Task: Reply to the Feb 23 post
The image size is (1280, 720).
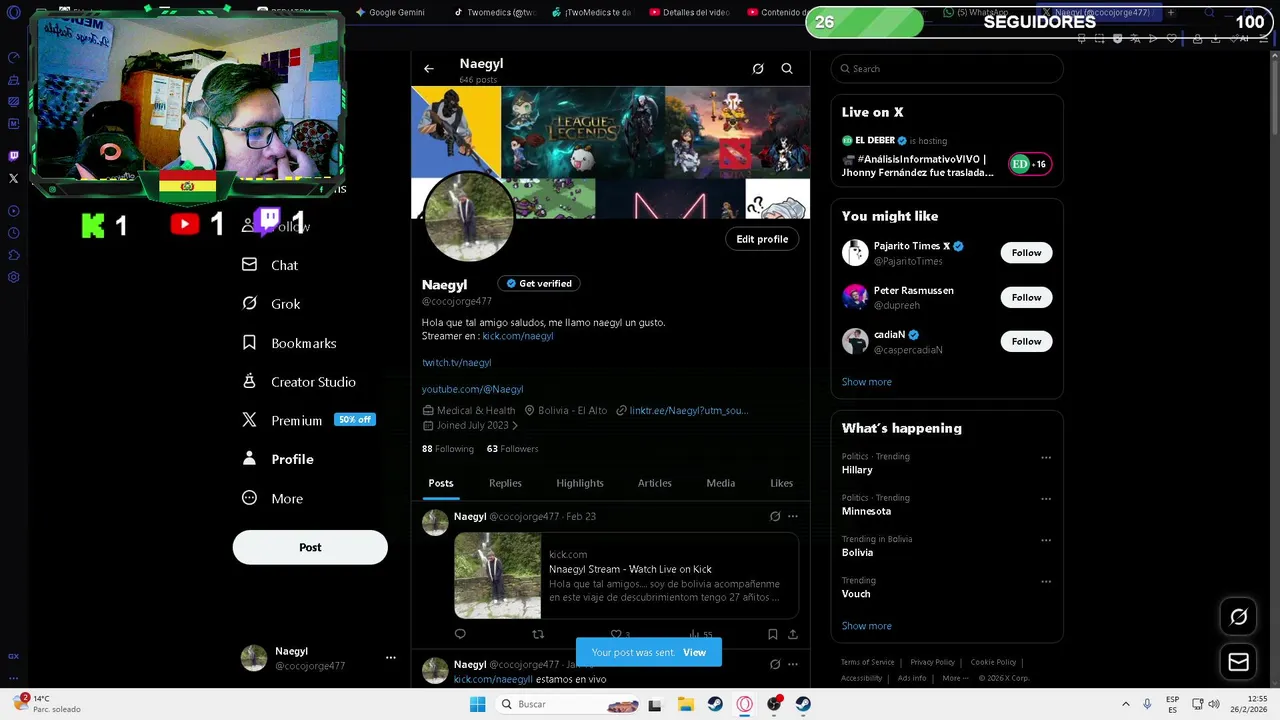Action: coord(460,634)
